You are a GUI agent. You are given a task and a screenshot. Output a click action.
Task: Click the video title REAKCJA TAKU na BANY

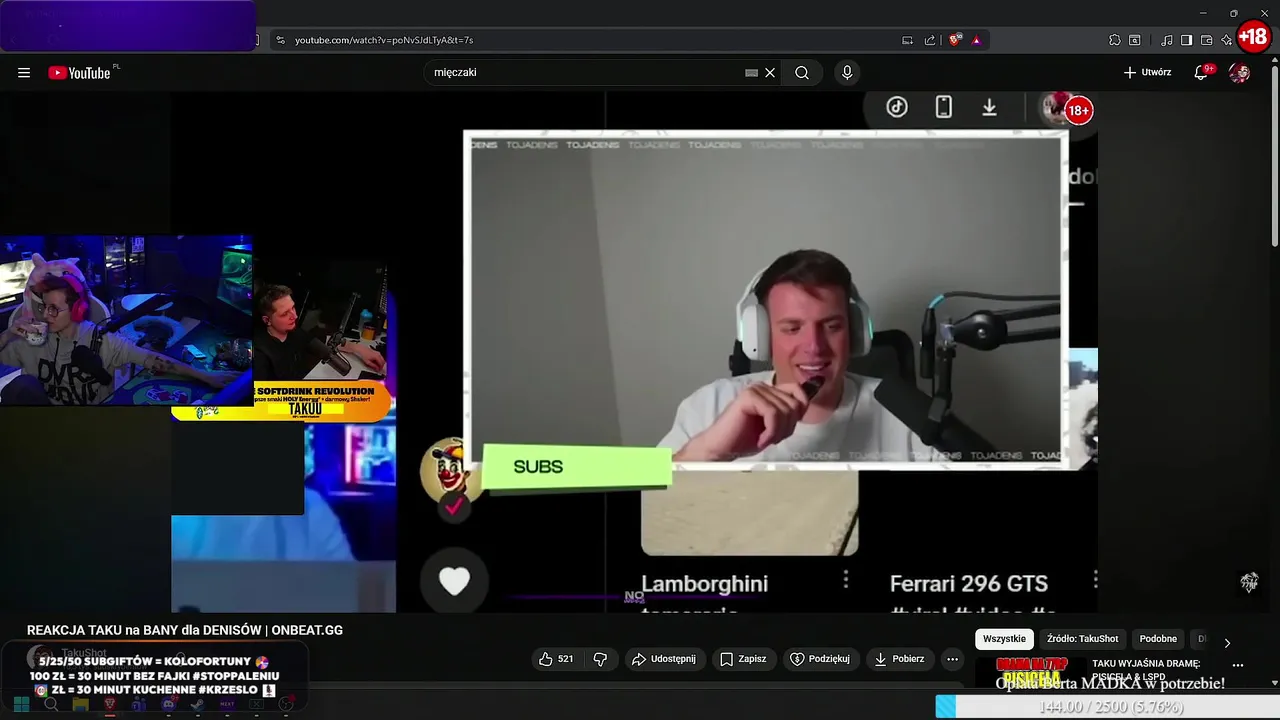pyautogui.click(x=185, y=630)
